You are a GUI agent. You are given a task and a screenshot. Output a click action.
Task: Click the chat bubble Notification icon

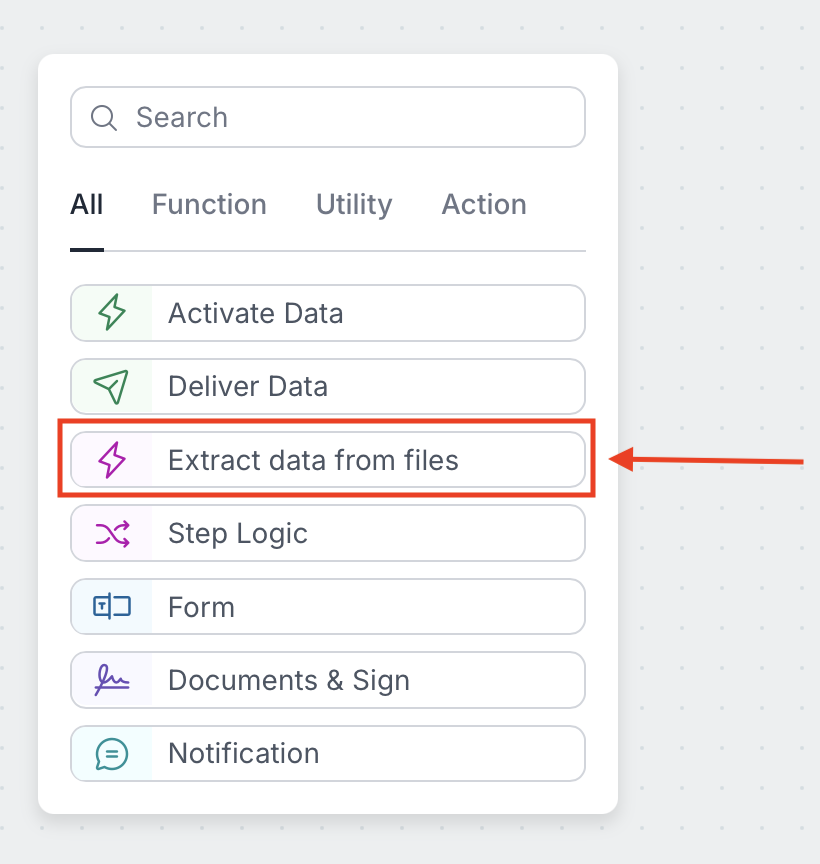click(112, 753)
